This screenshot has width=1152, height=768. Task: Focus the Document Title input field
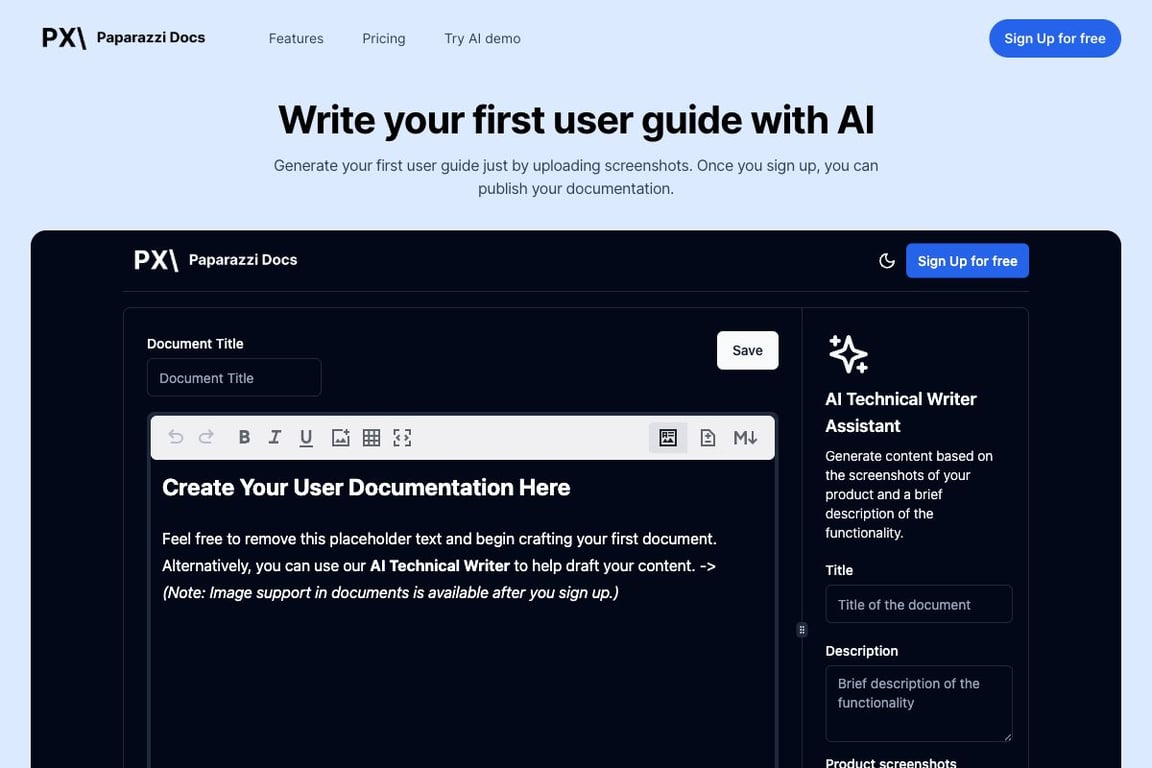click(234, 378)
